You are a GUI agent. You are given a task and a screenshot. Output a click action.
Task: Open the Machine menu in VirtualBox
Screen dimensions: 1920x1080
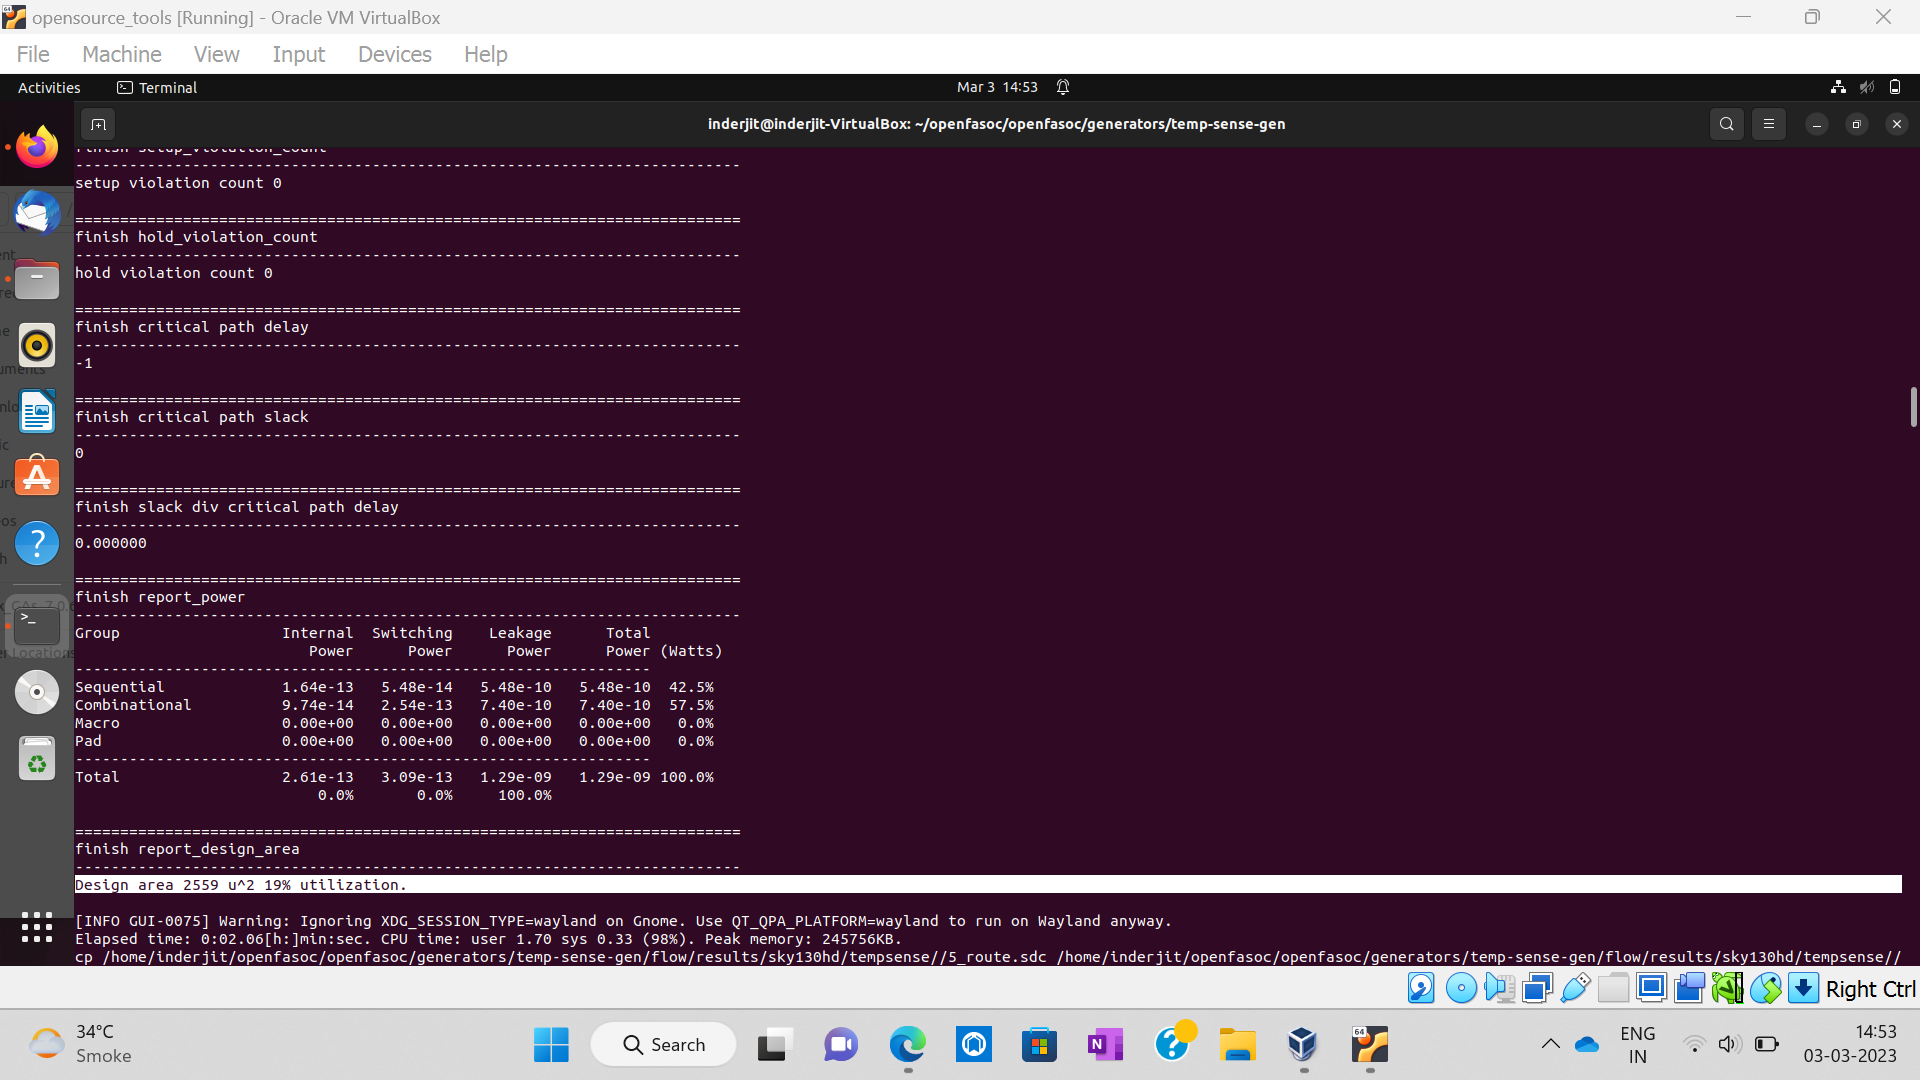121,54
